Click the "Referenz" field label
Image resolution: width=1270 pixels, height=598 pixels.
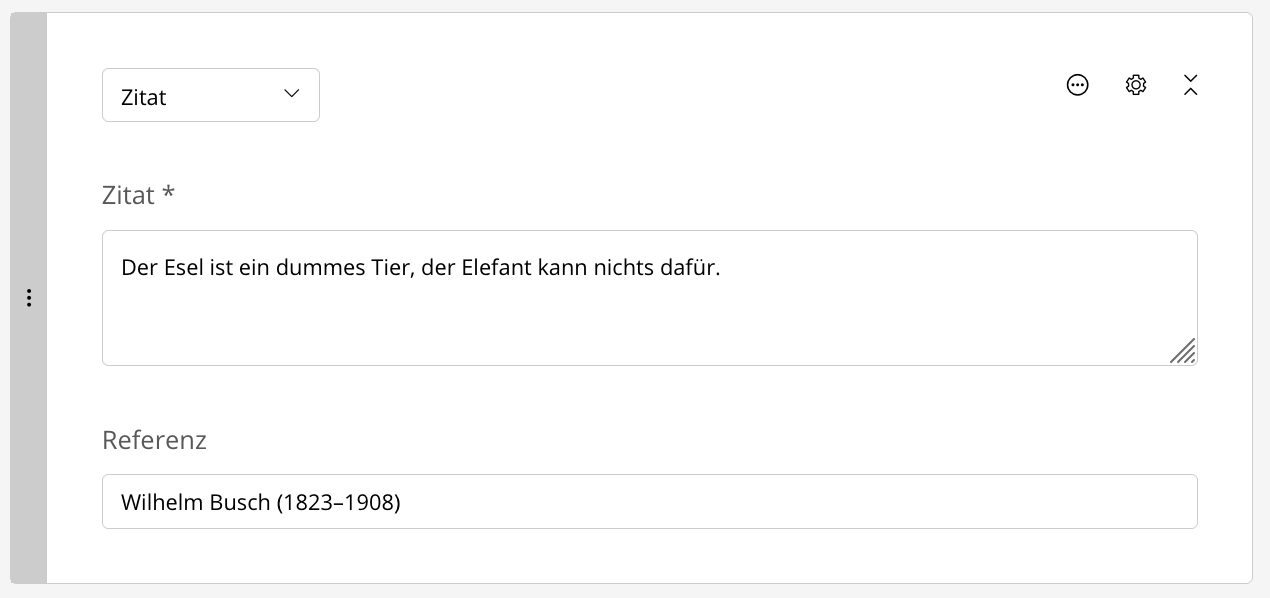(154, 440)
